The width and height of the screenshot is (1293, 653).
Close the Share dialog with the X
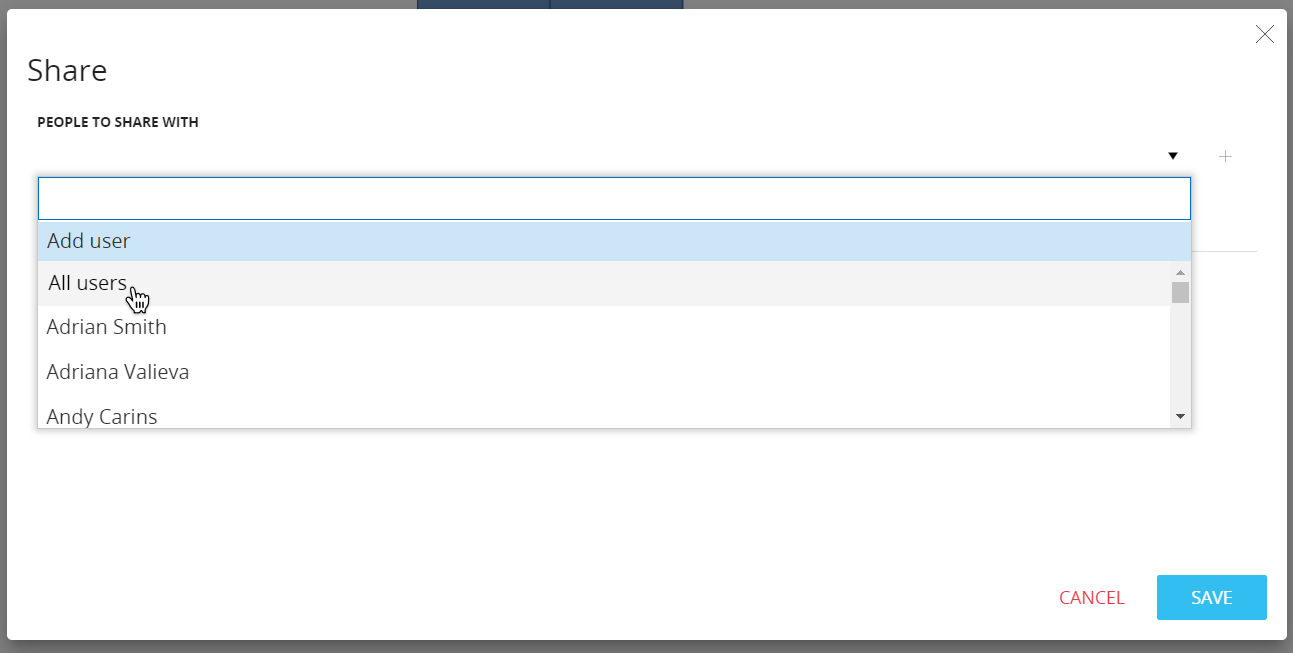click(1264, 35)
